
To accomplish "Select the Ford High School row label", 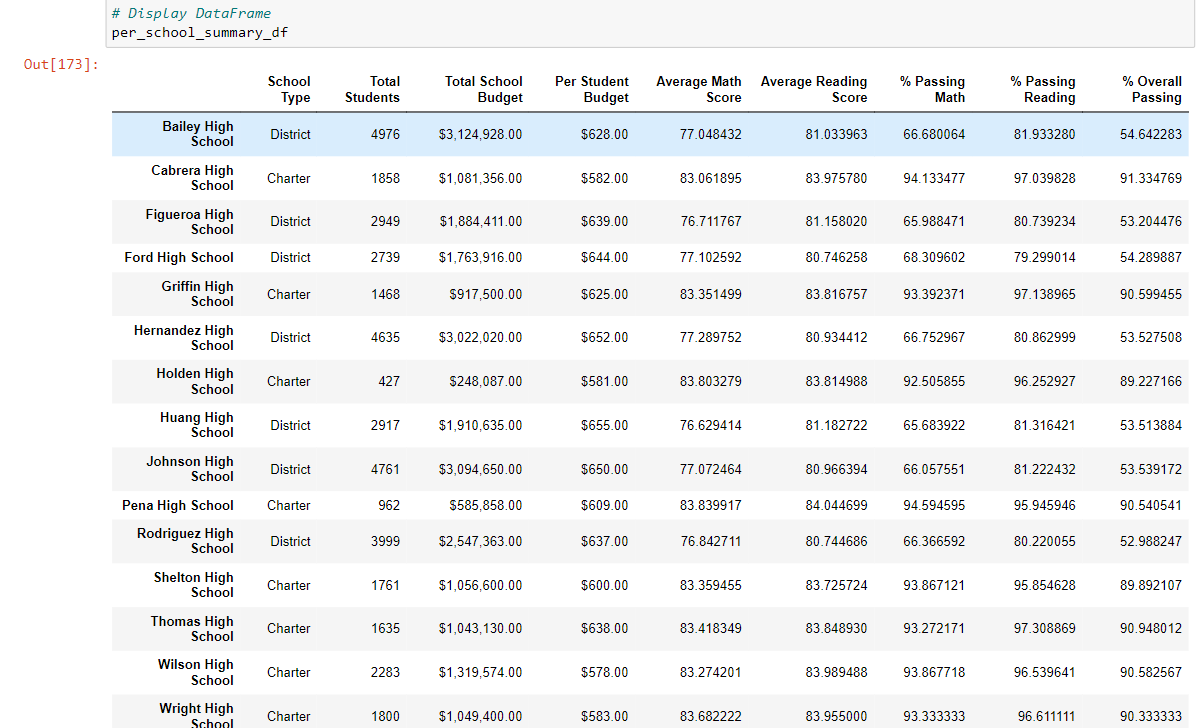I will 179,258.
